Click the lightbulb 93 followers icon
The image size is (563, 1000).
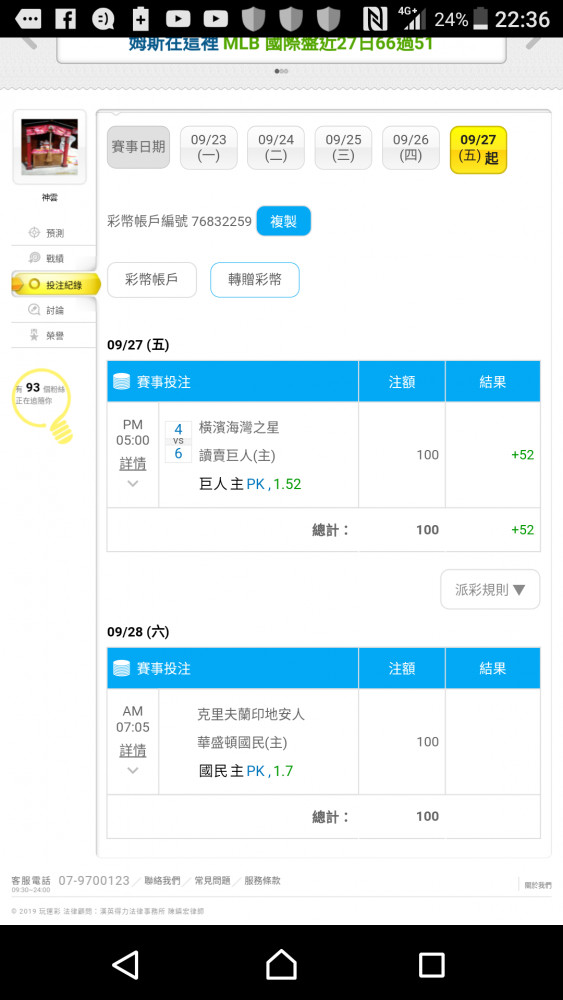(x=42, y=406)
